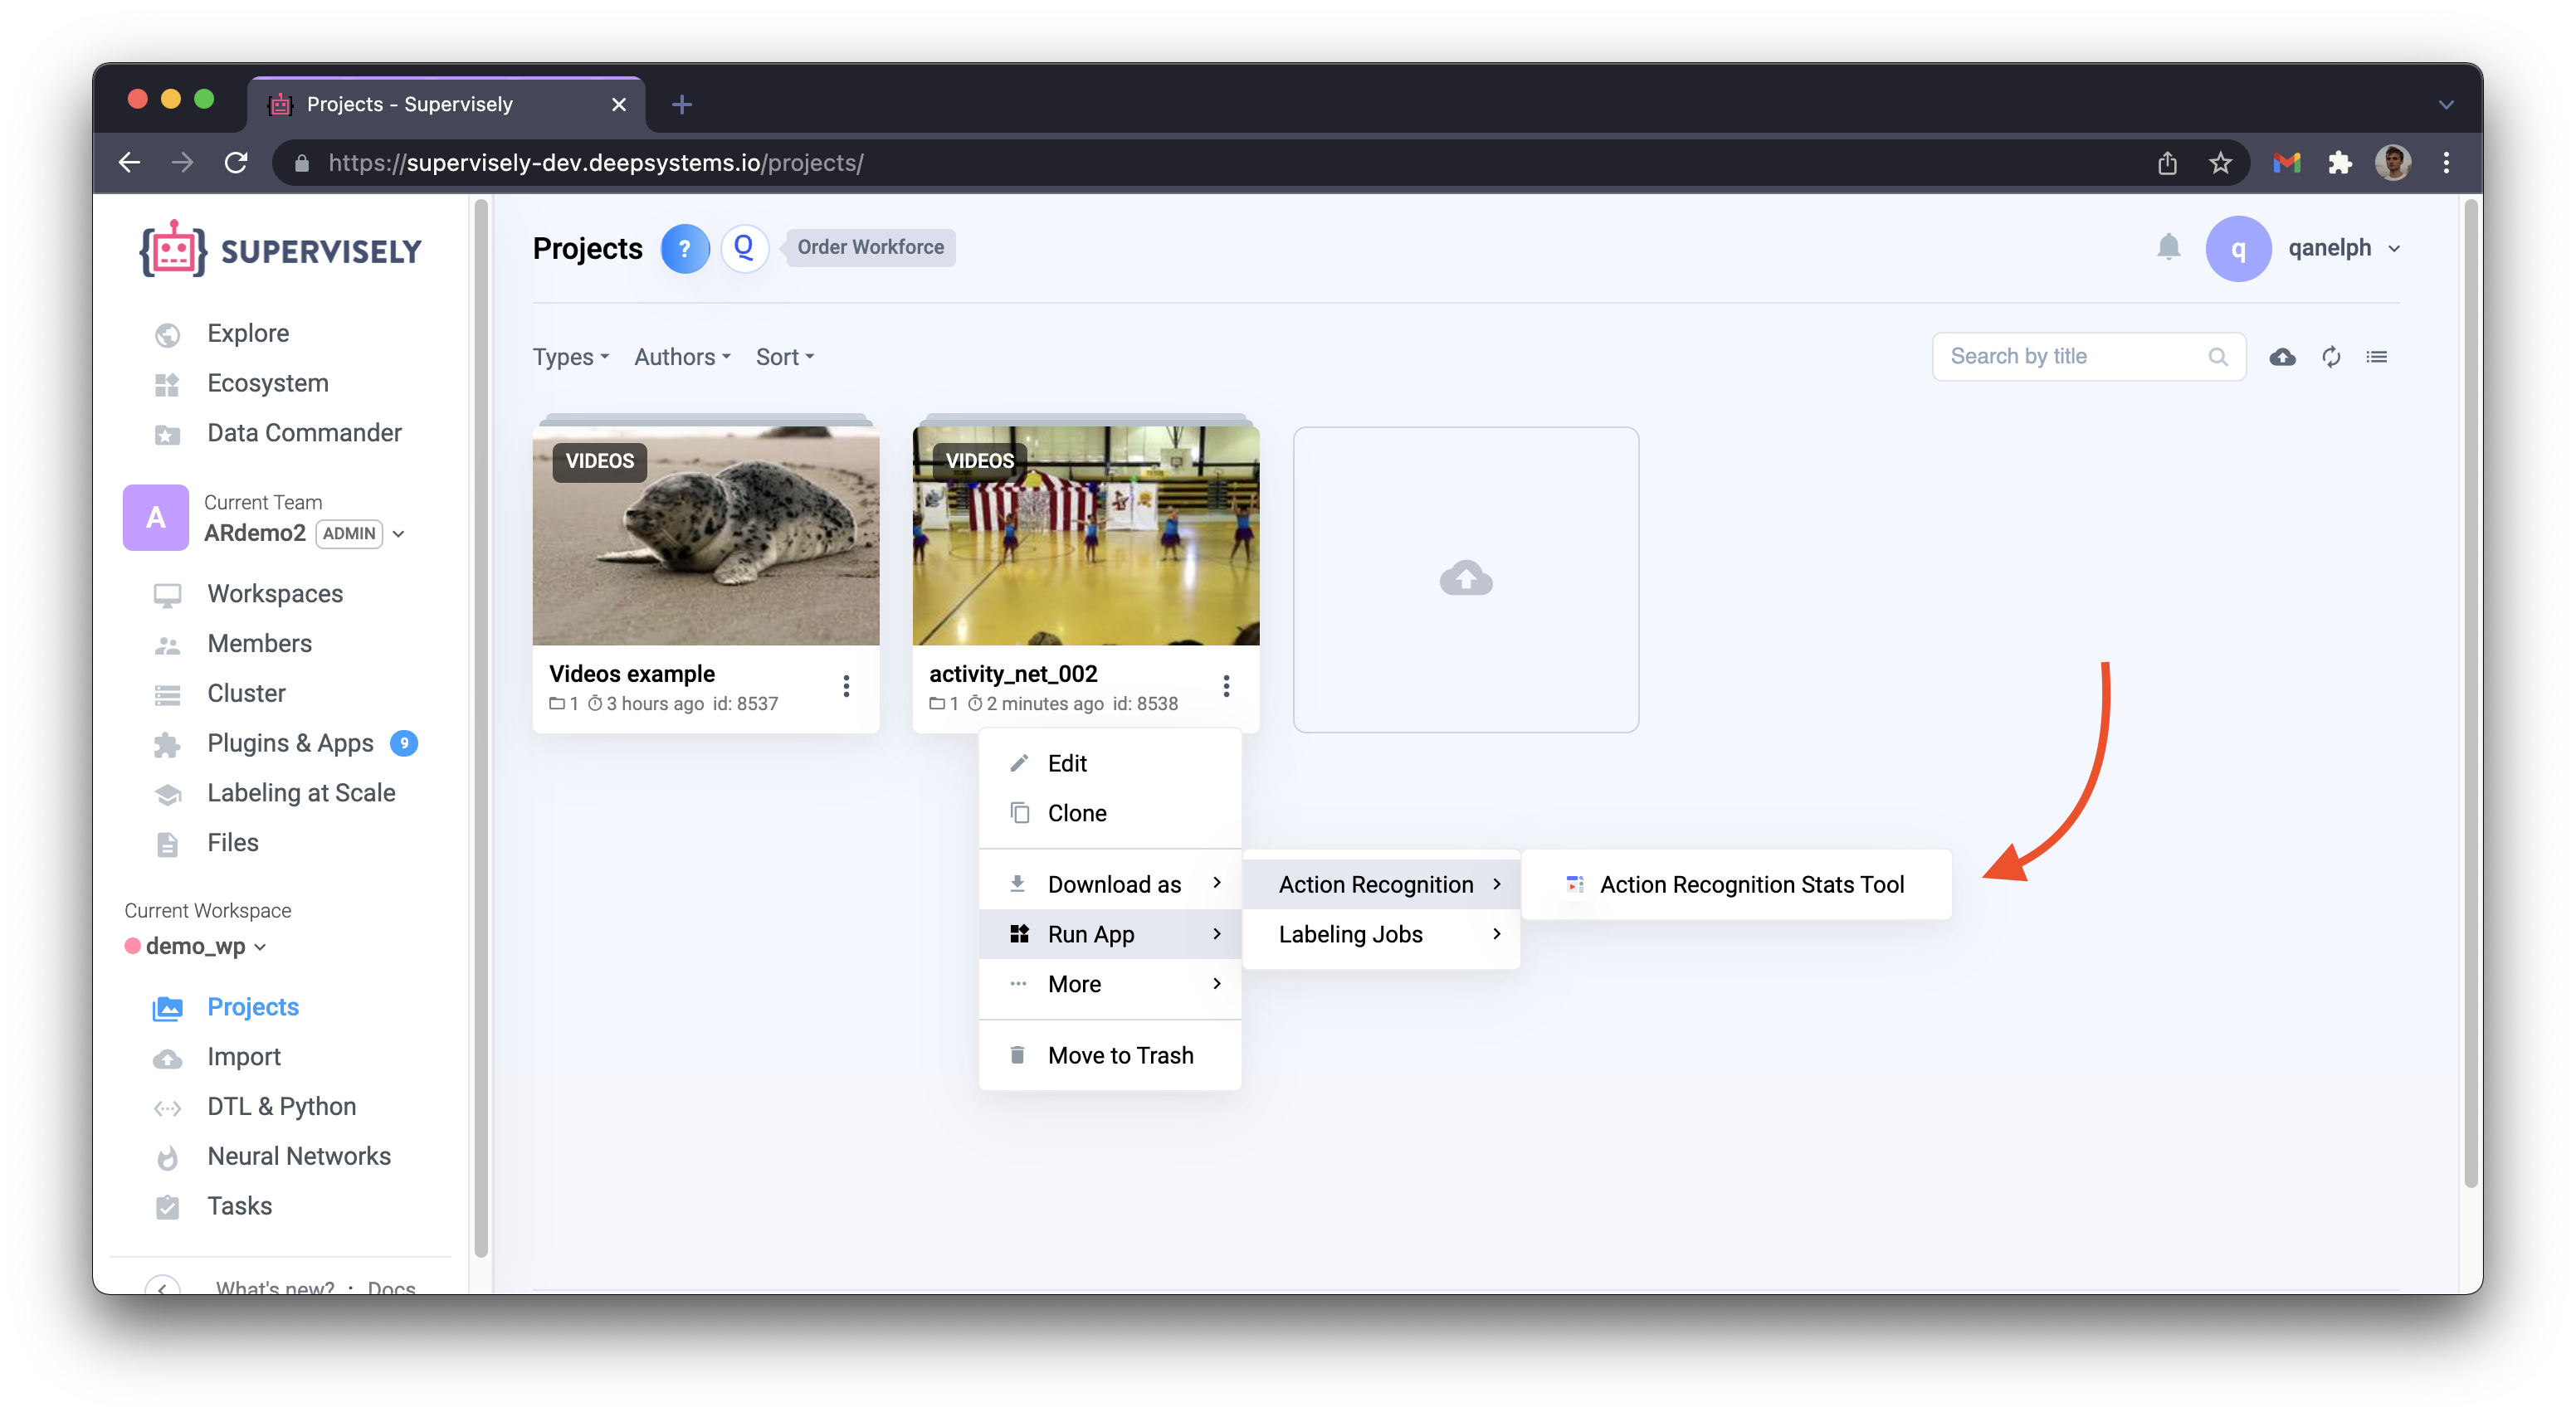2576x1417 pixels.
Task: Open Chrome extensions puzzle icon
Action: click(2339, 163)
